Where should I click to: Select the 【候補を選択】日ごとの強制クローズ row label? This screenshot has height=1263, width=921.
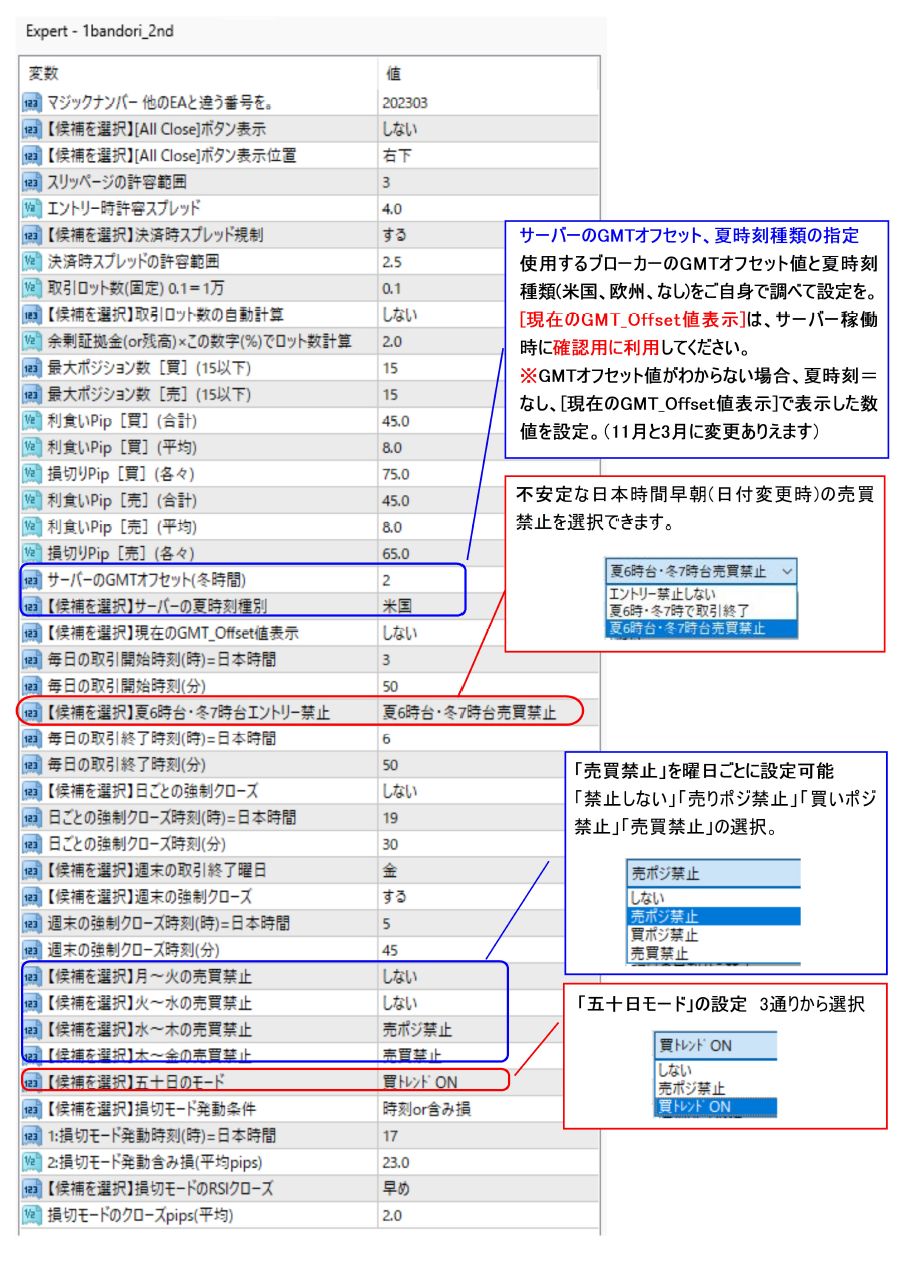tap(153, 791)
